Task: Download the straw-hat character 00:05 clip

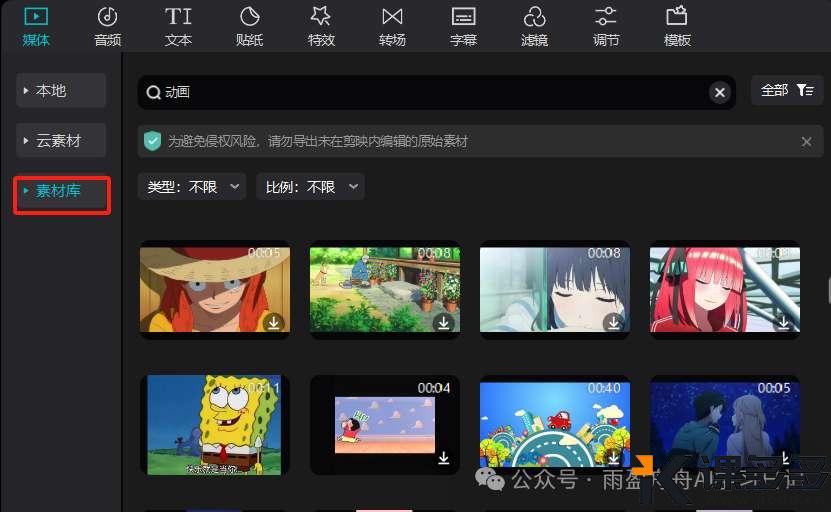Action: tap(273, 322)
